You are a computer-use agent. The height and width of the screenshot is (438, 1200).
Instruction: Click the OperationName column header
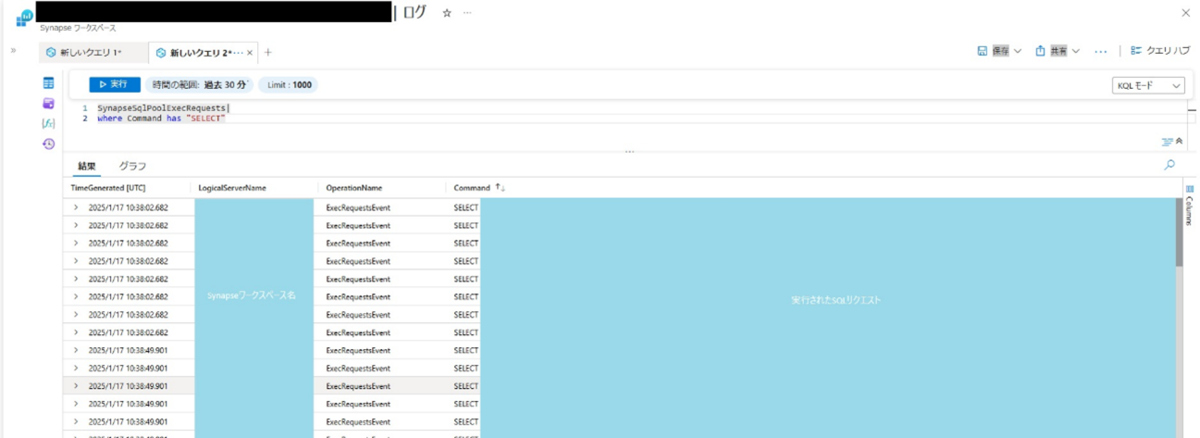click(354, 187)
